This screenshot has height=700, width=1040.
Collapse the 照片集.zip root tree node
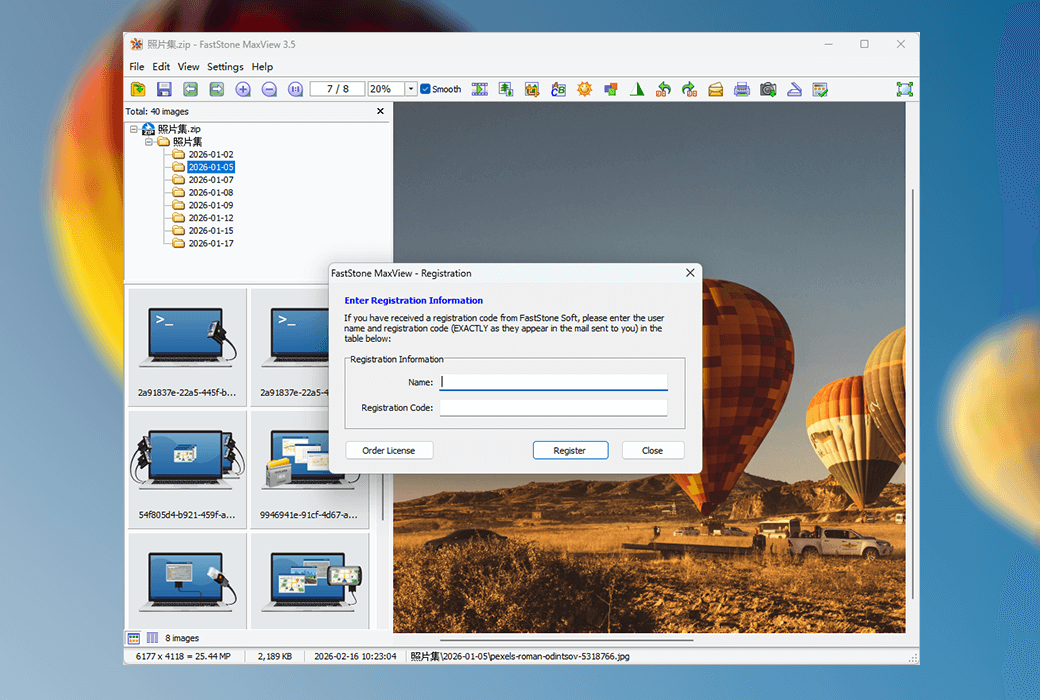pyautogui.click(x=133, y=129)
